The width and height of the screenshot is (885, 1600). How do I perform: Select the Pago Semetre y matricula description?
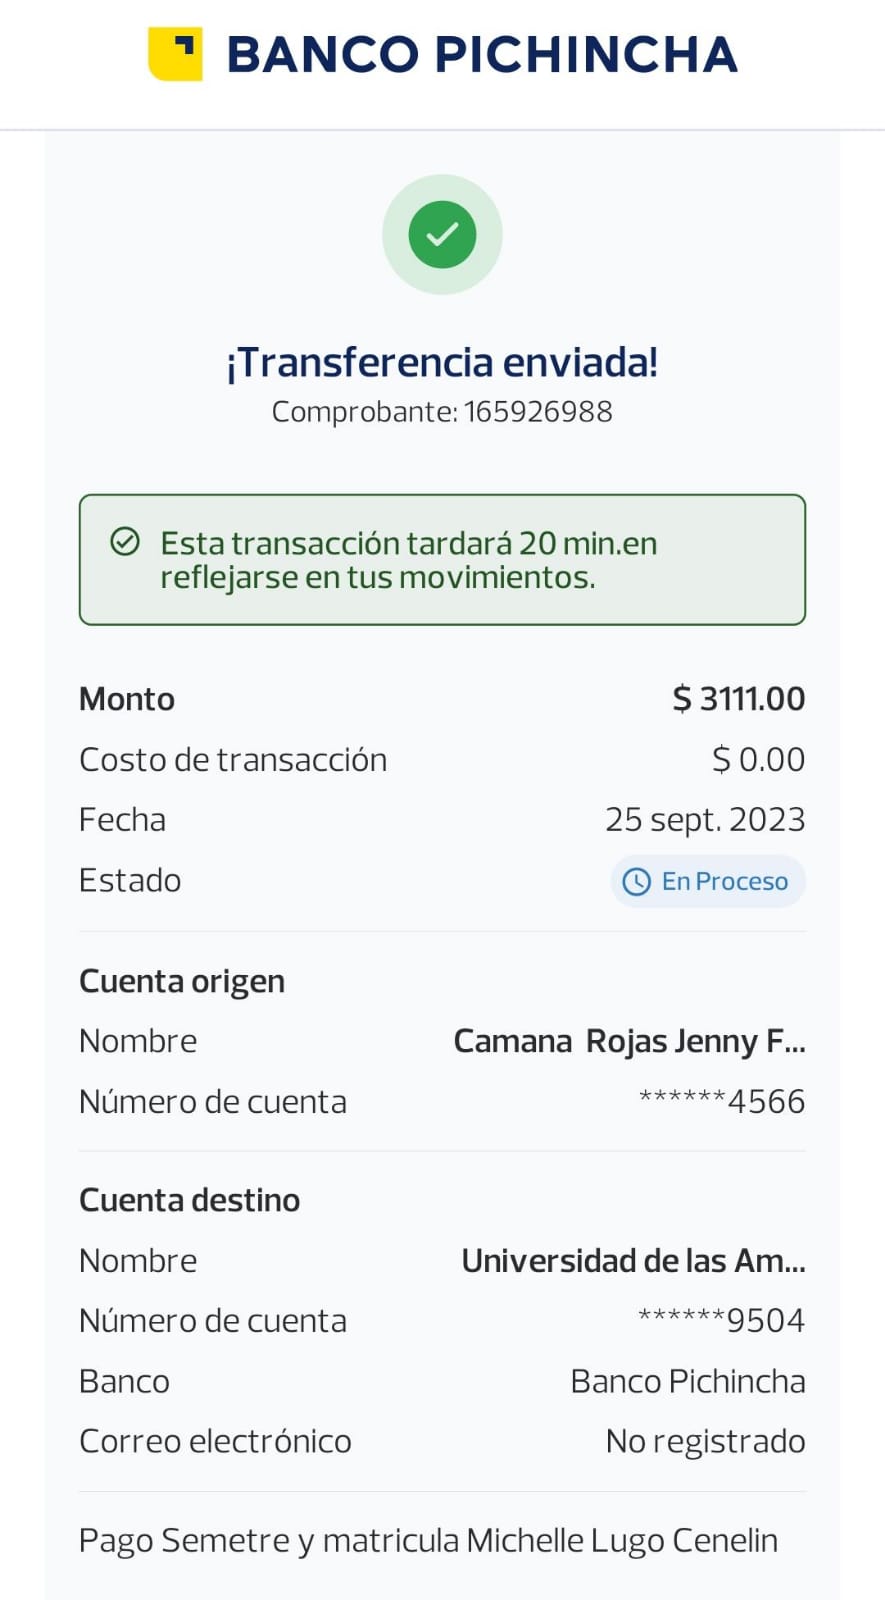[428, 1541]
